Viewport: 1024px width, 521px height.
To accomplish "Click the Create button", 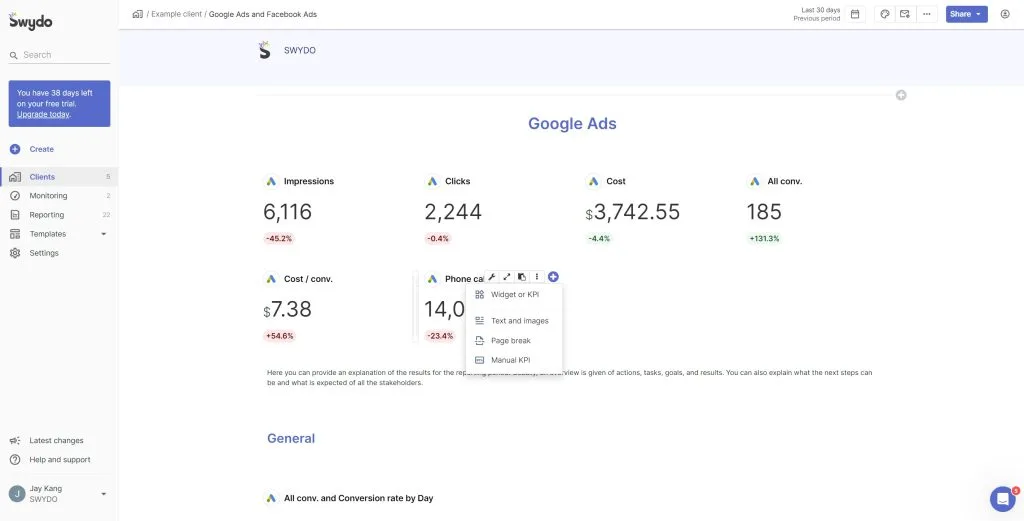I will [x=32, y=149].
